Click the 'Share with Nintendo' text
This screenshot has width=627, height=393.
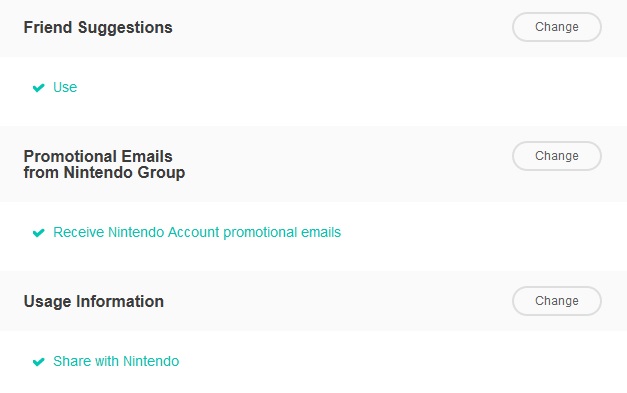(116, 361)
